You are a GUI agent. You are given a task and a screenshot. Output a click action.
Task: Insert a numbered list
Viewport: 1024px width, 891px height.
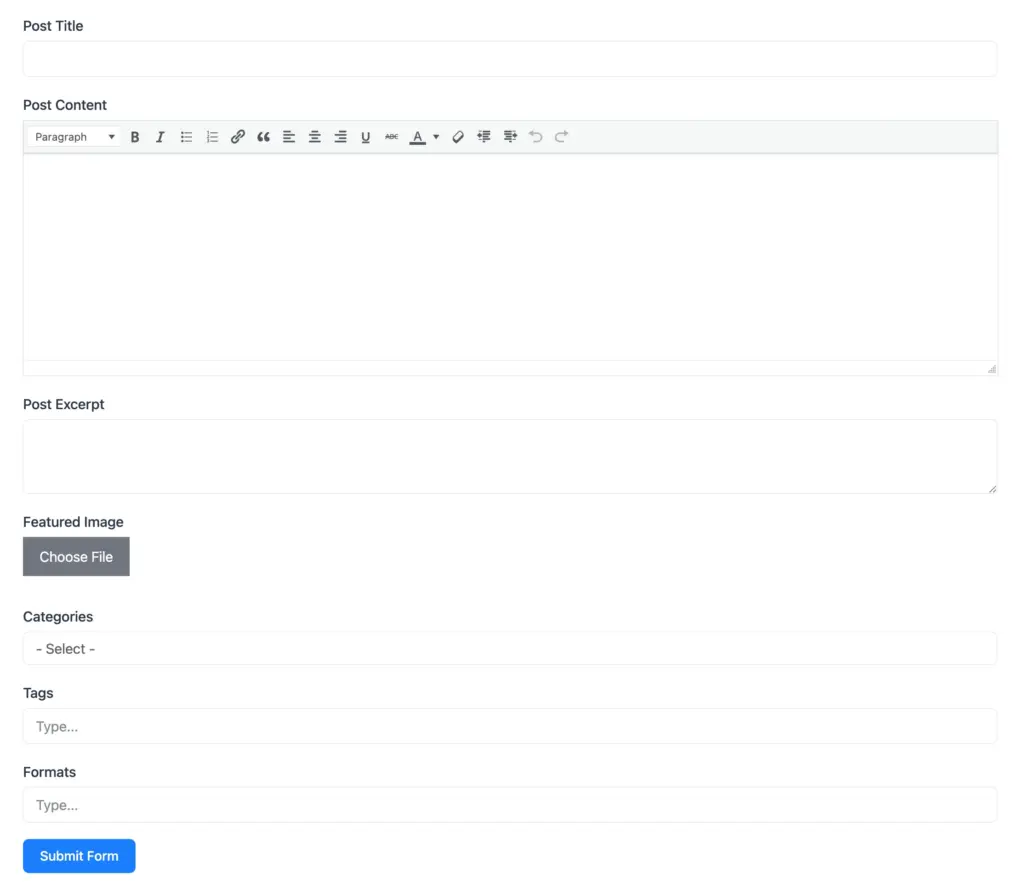click(x=212, y=137)
